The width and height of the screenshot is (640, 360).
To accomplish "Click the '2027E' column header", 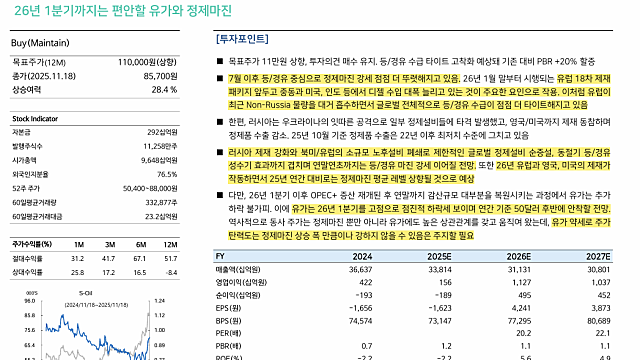I will pyautogui.click(x=598, y=256).
